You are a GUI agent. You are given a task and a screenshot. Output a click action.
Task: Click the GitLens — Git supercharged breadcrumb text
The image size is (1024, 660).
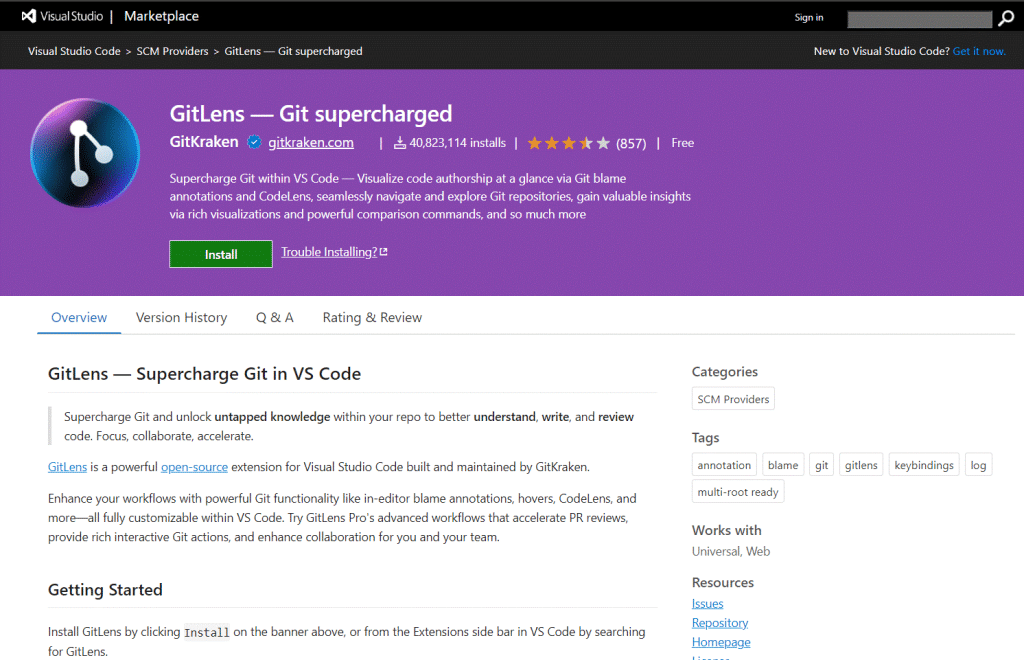pyautogui.click(x=293, y=51)
